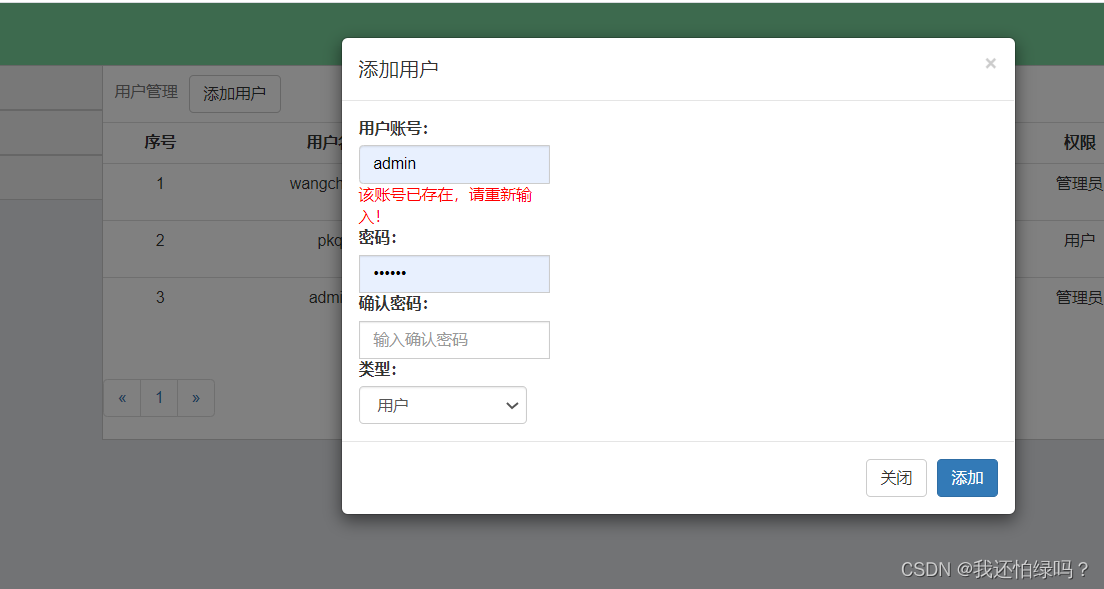Click the 序号 column header
The width and height of the screenshot is (1104, 589).
[160, 142]
